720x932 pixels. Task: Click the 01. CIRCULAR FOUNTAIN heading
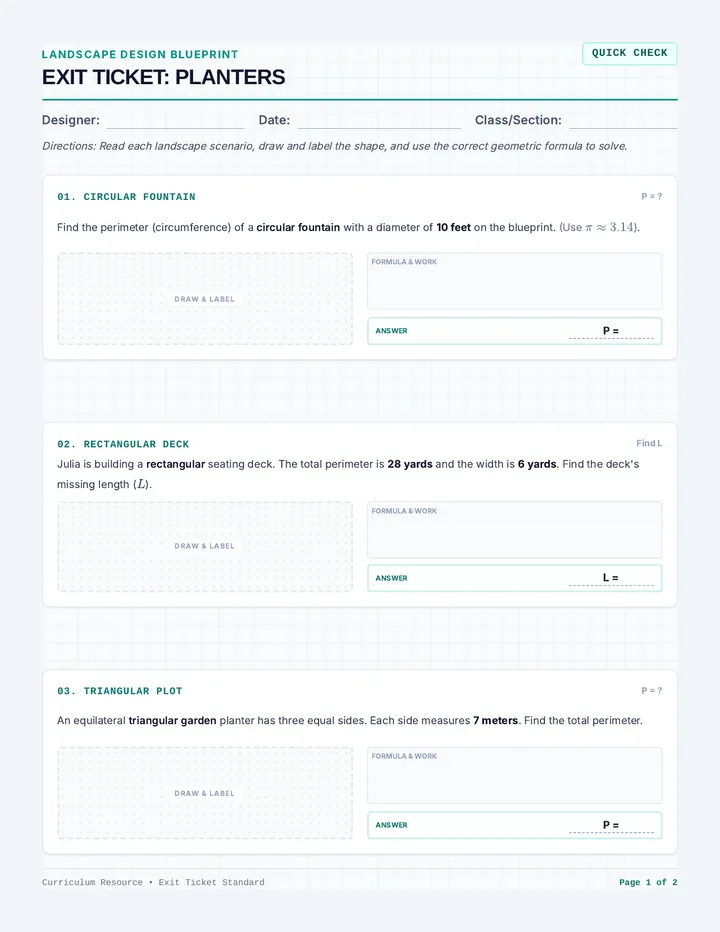click(126, 197)
